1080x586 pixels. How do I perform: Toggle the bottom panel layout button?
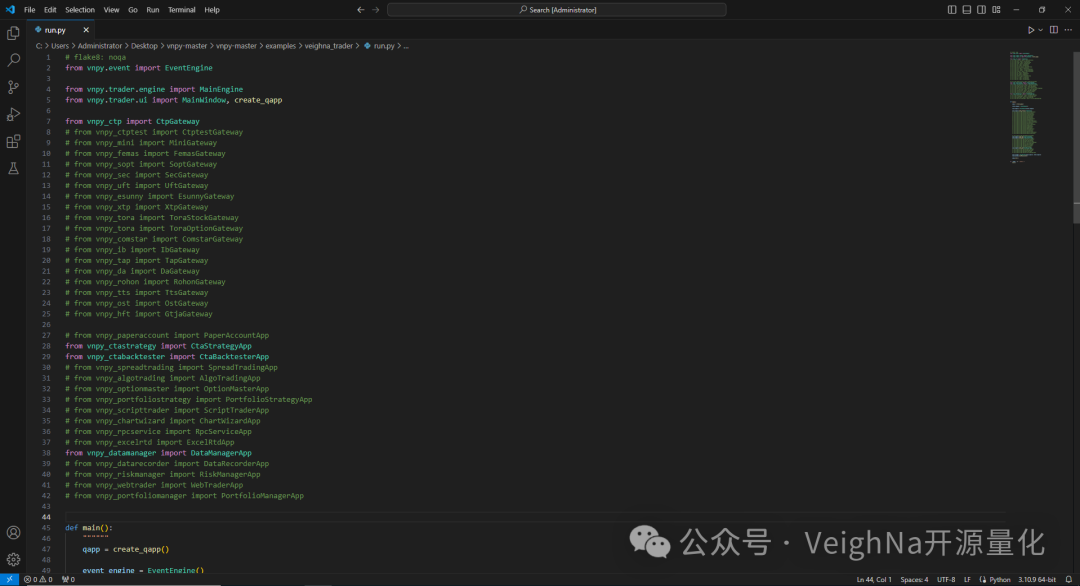pos(966,10)
